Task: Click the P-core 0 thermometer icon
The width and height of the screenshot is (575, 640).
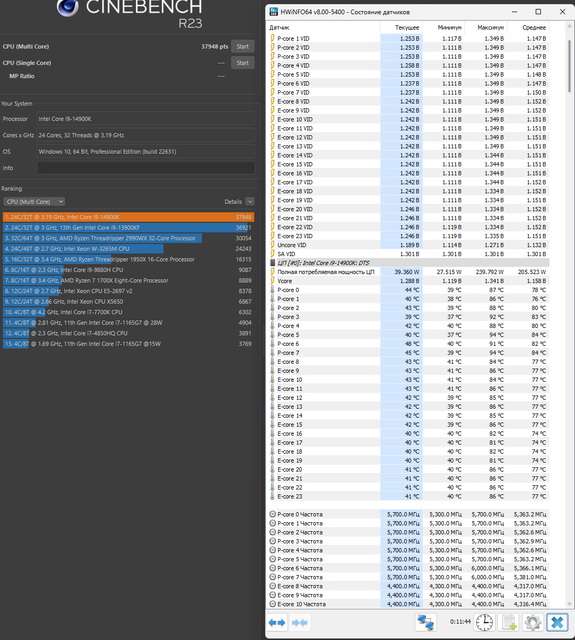Action: coord(272,290)
